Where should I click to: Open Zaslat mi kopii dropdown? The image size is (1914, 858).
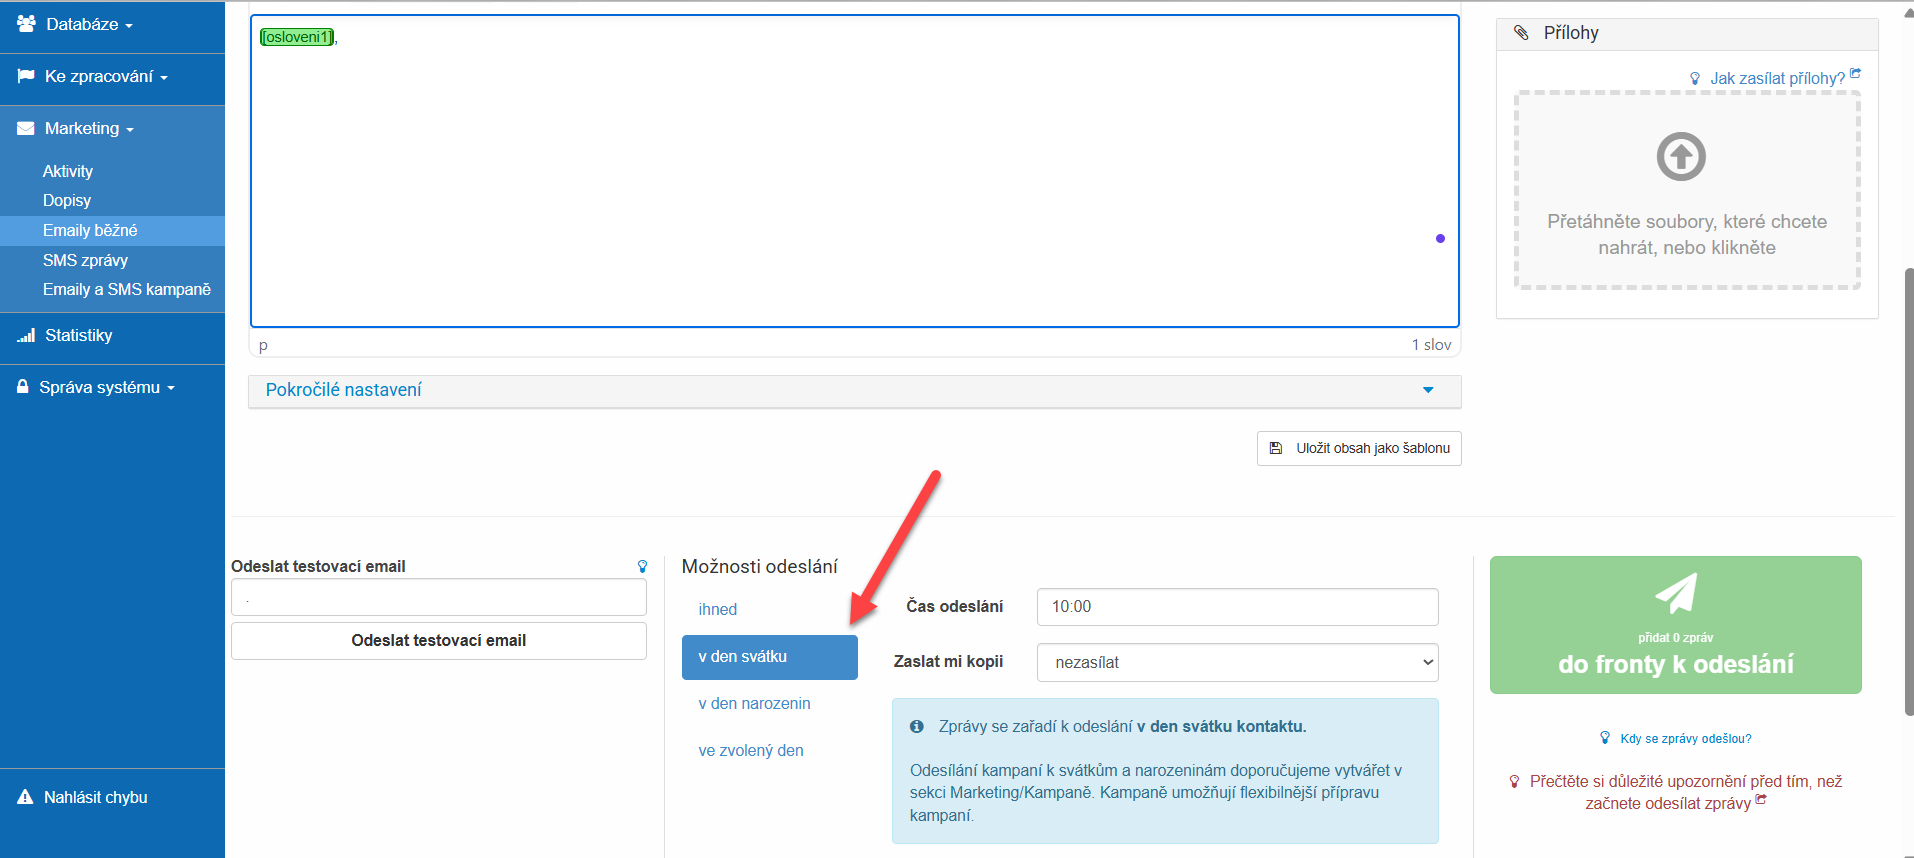coord(1238,663)
